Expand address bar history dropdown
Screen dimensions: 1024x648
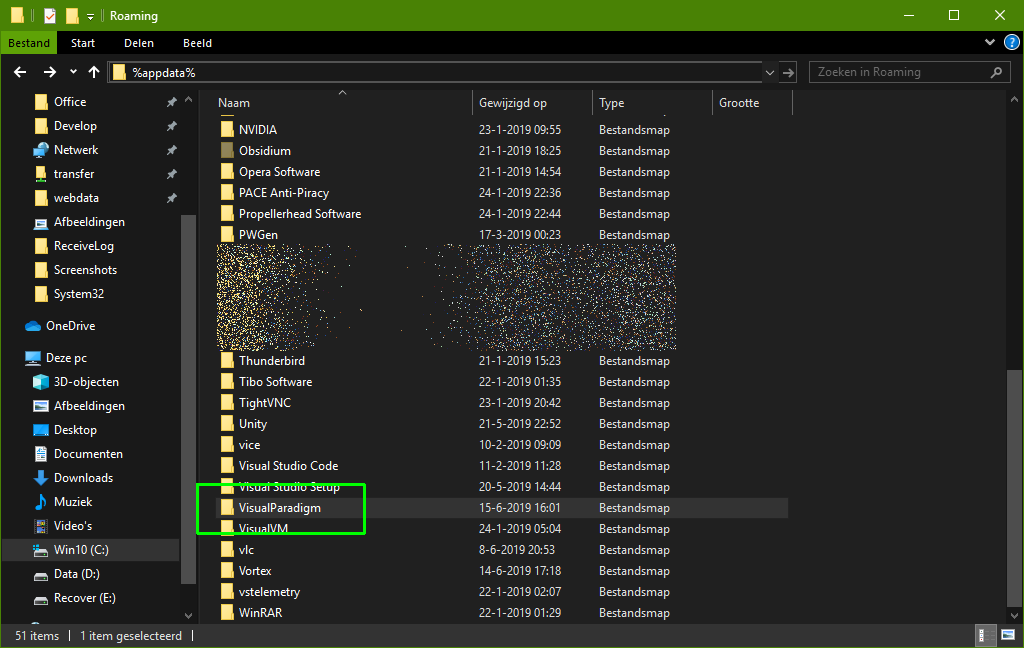point(770,73)
